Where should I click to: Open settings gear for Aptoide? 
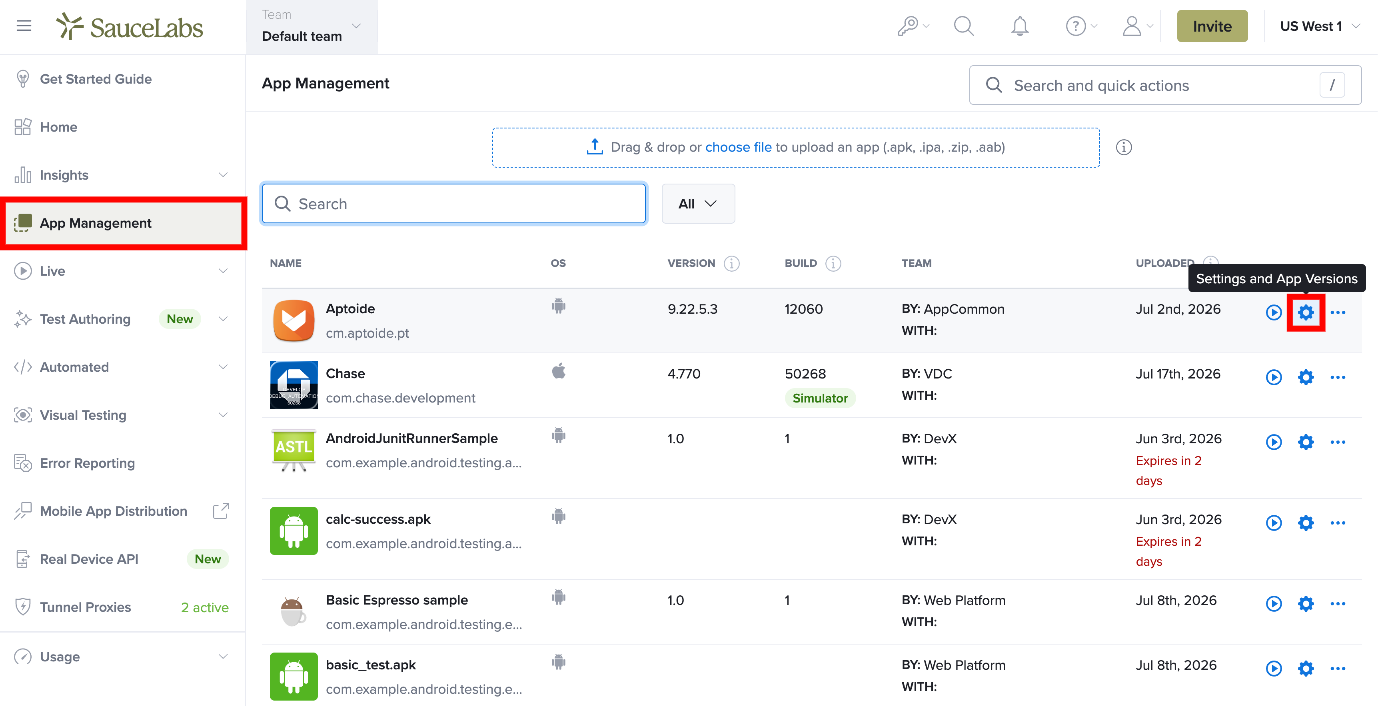pos(1306,313)
